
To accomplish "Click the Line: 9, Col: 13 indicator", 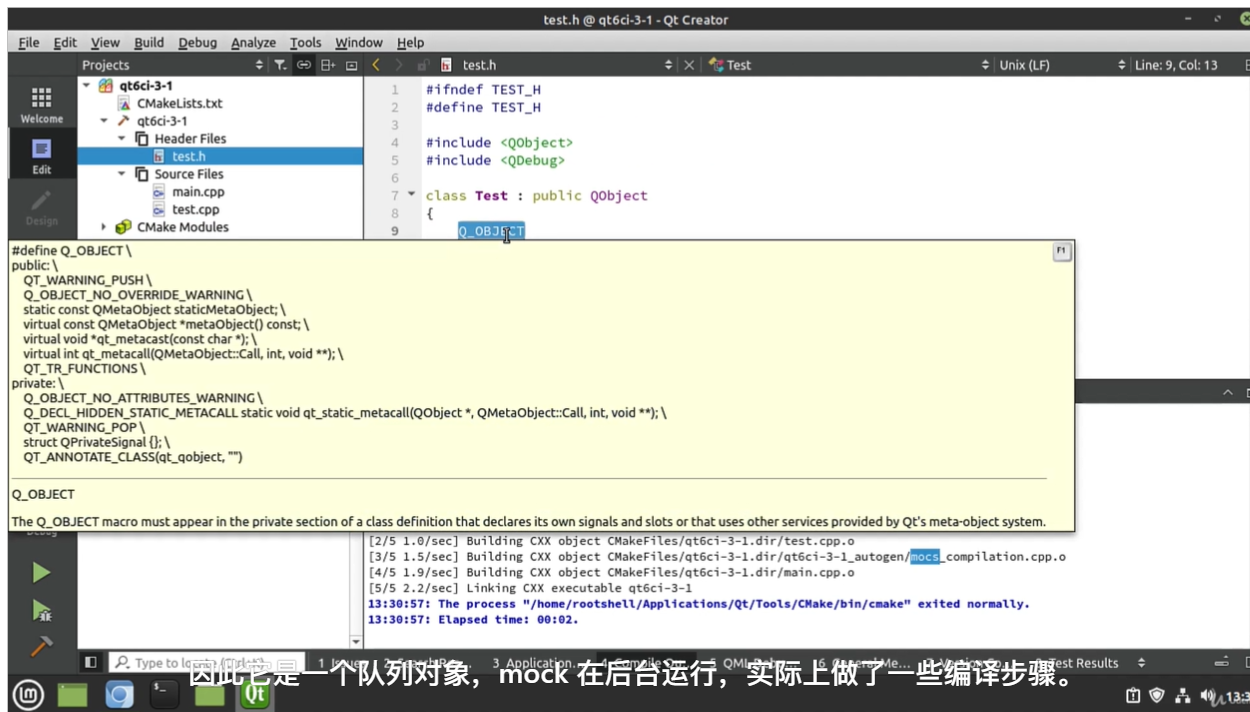I will click(1176, 65).
